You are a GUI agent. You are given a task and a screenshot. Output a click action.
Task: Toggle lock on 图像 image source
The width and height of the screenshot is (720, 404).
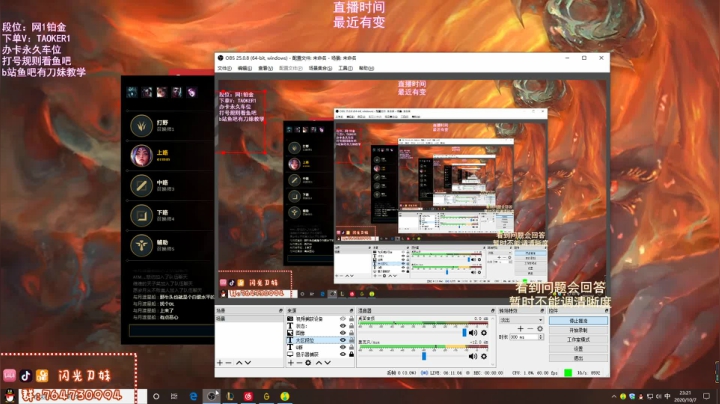tap(351, 333)
